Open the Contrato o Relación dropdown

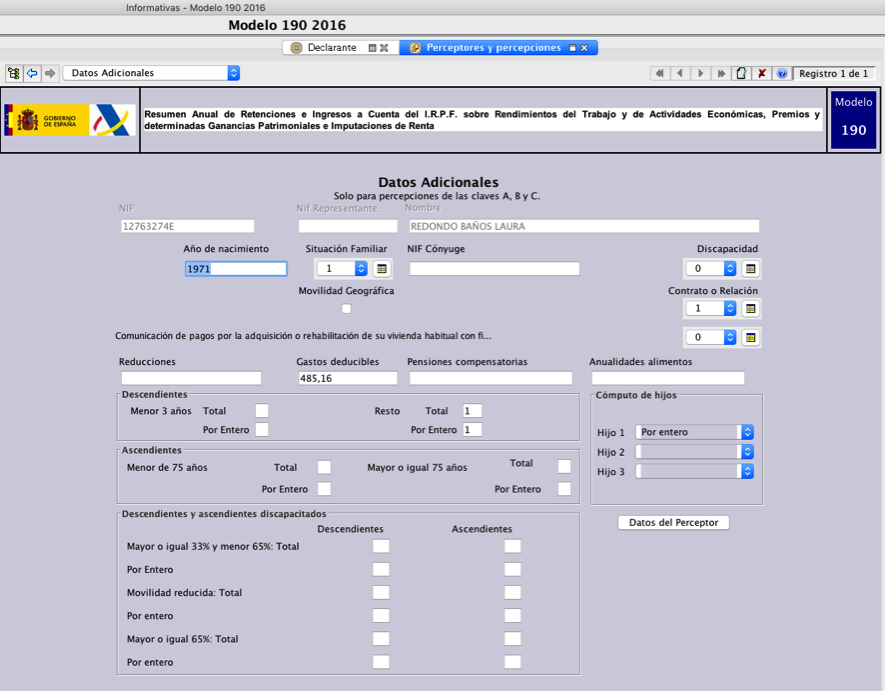[711, 308]
